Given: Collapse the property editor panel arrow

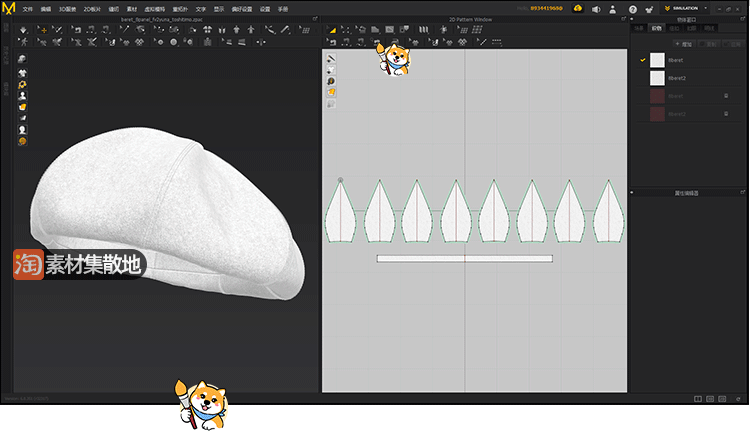Looking at the screenshot, I should point(634,191).
